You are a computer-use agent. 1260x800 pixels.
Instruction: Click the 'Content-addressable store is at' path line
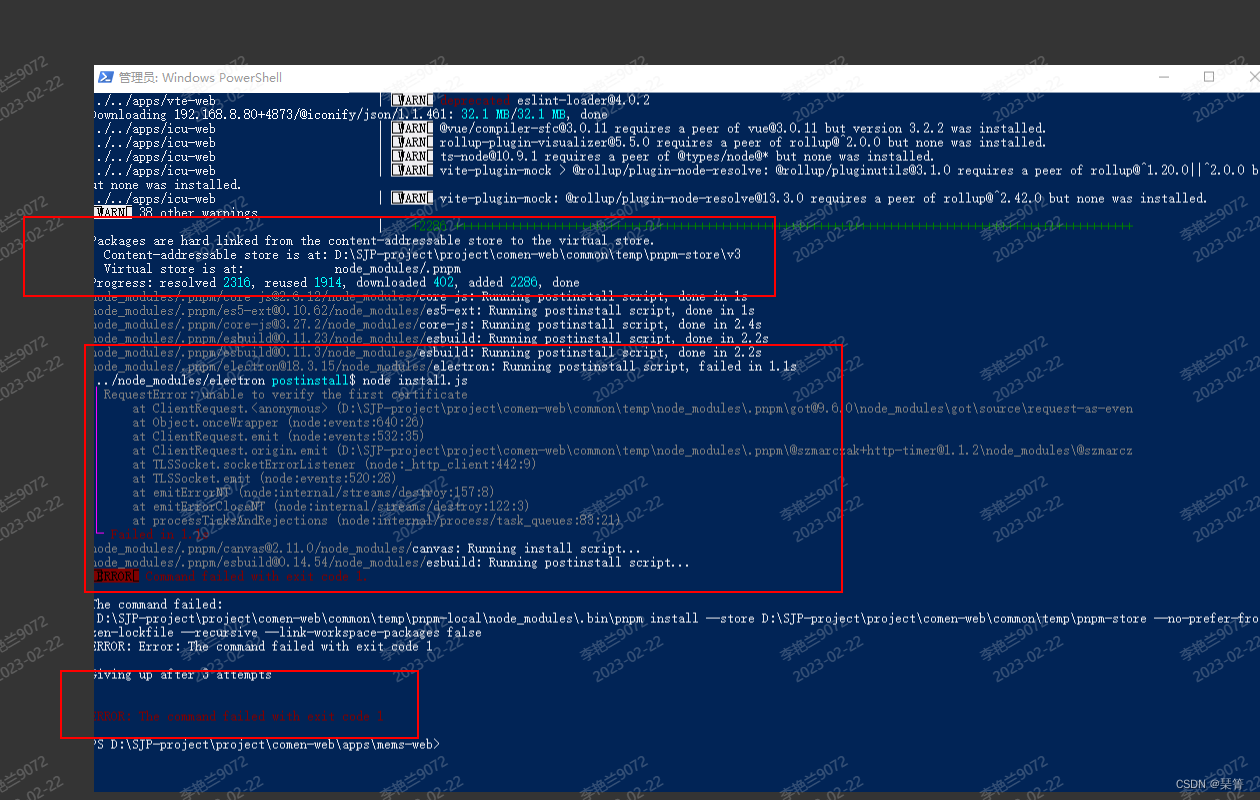(422, 255)
